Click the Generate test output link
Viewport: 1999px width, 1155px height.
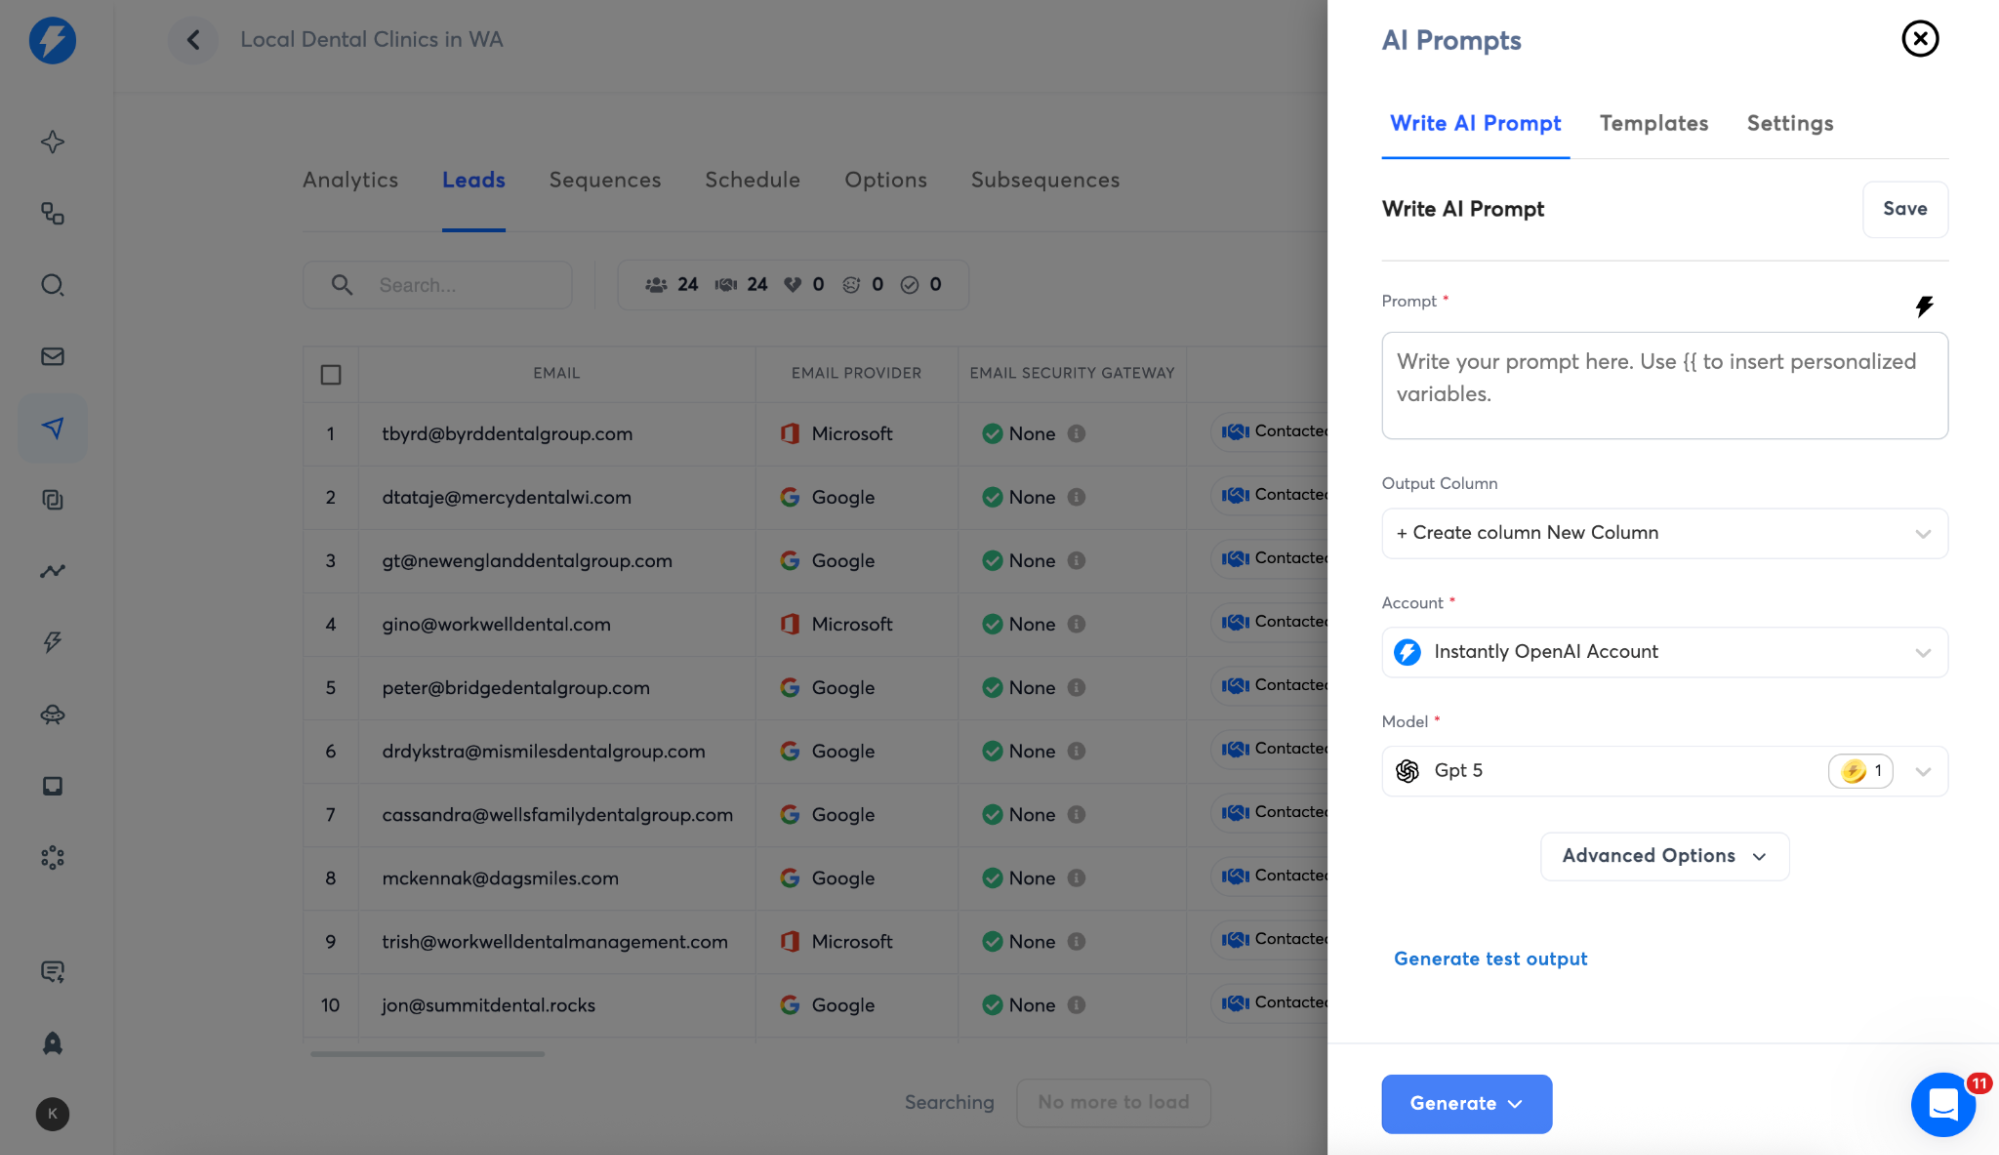point(1490,958)
